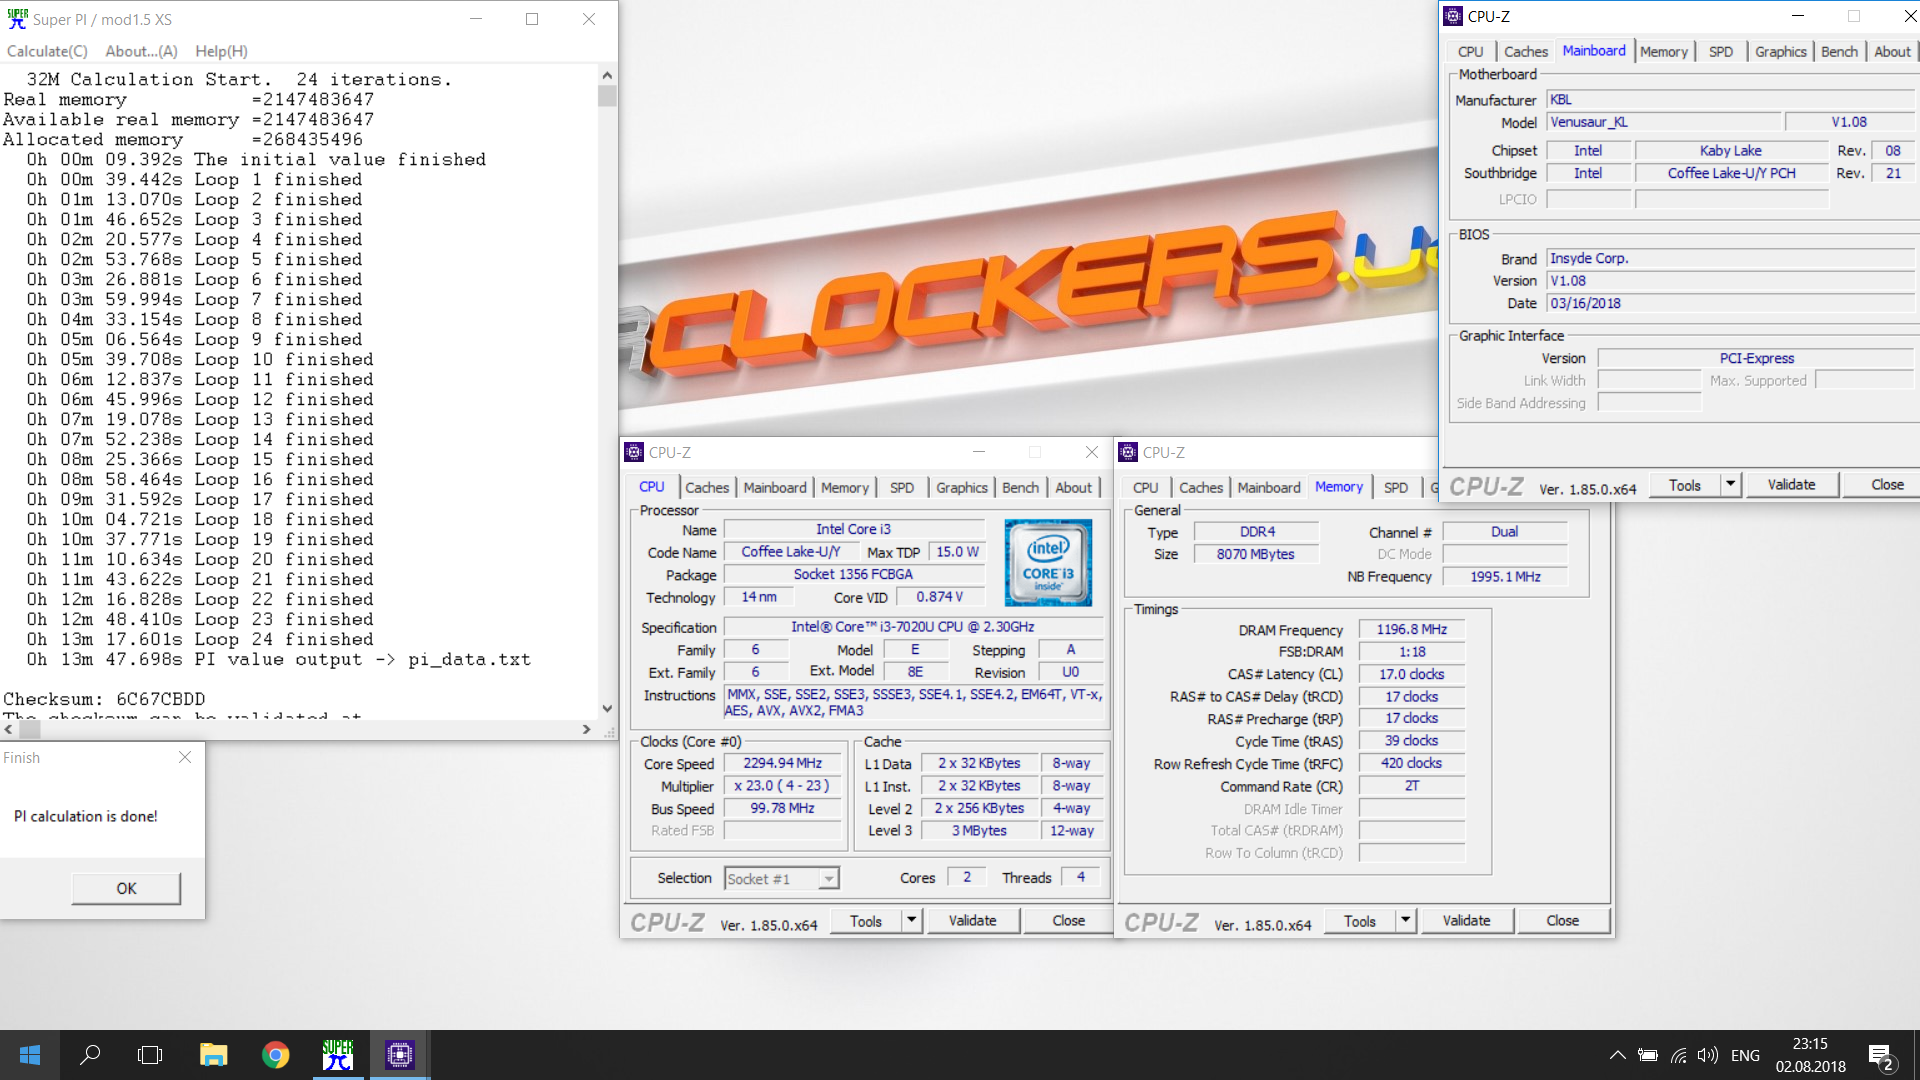Minimize the Super PI window

pos(476,19)
